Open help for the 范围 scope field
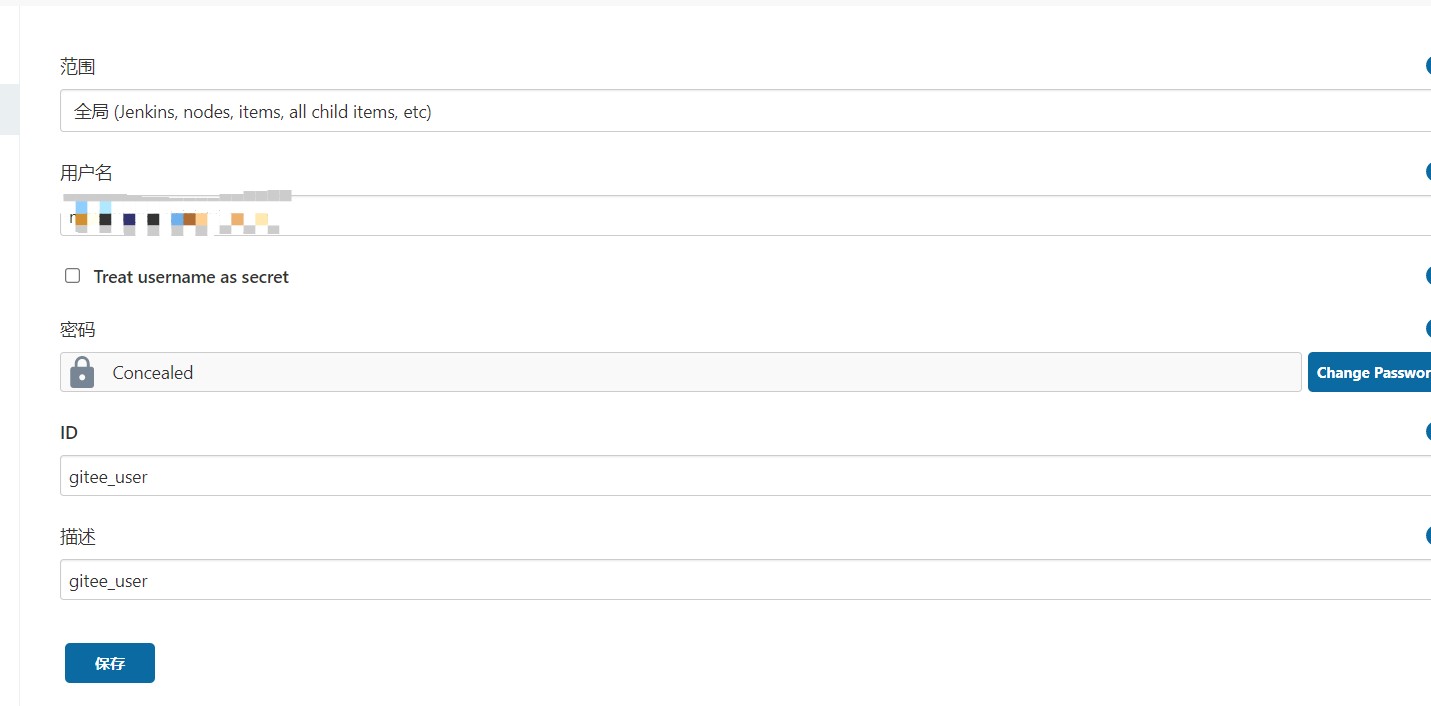Viewport: 1431px width, 706px height. (x=1428, y=65)
